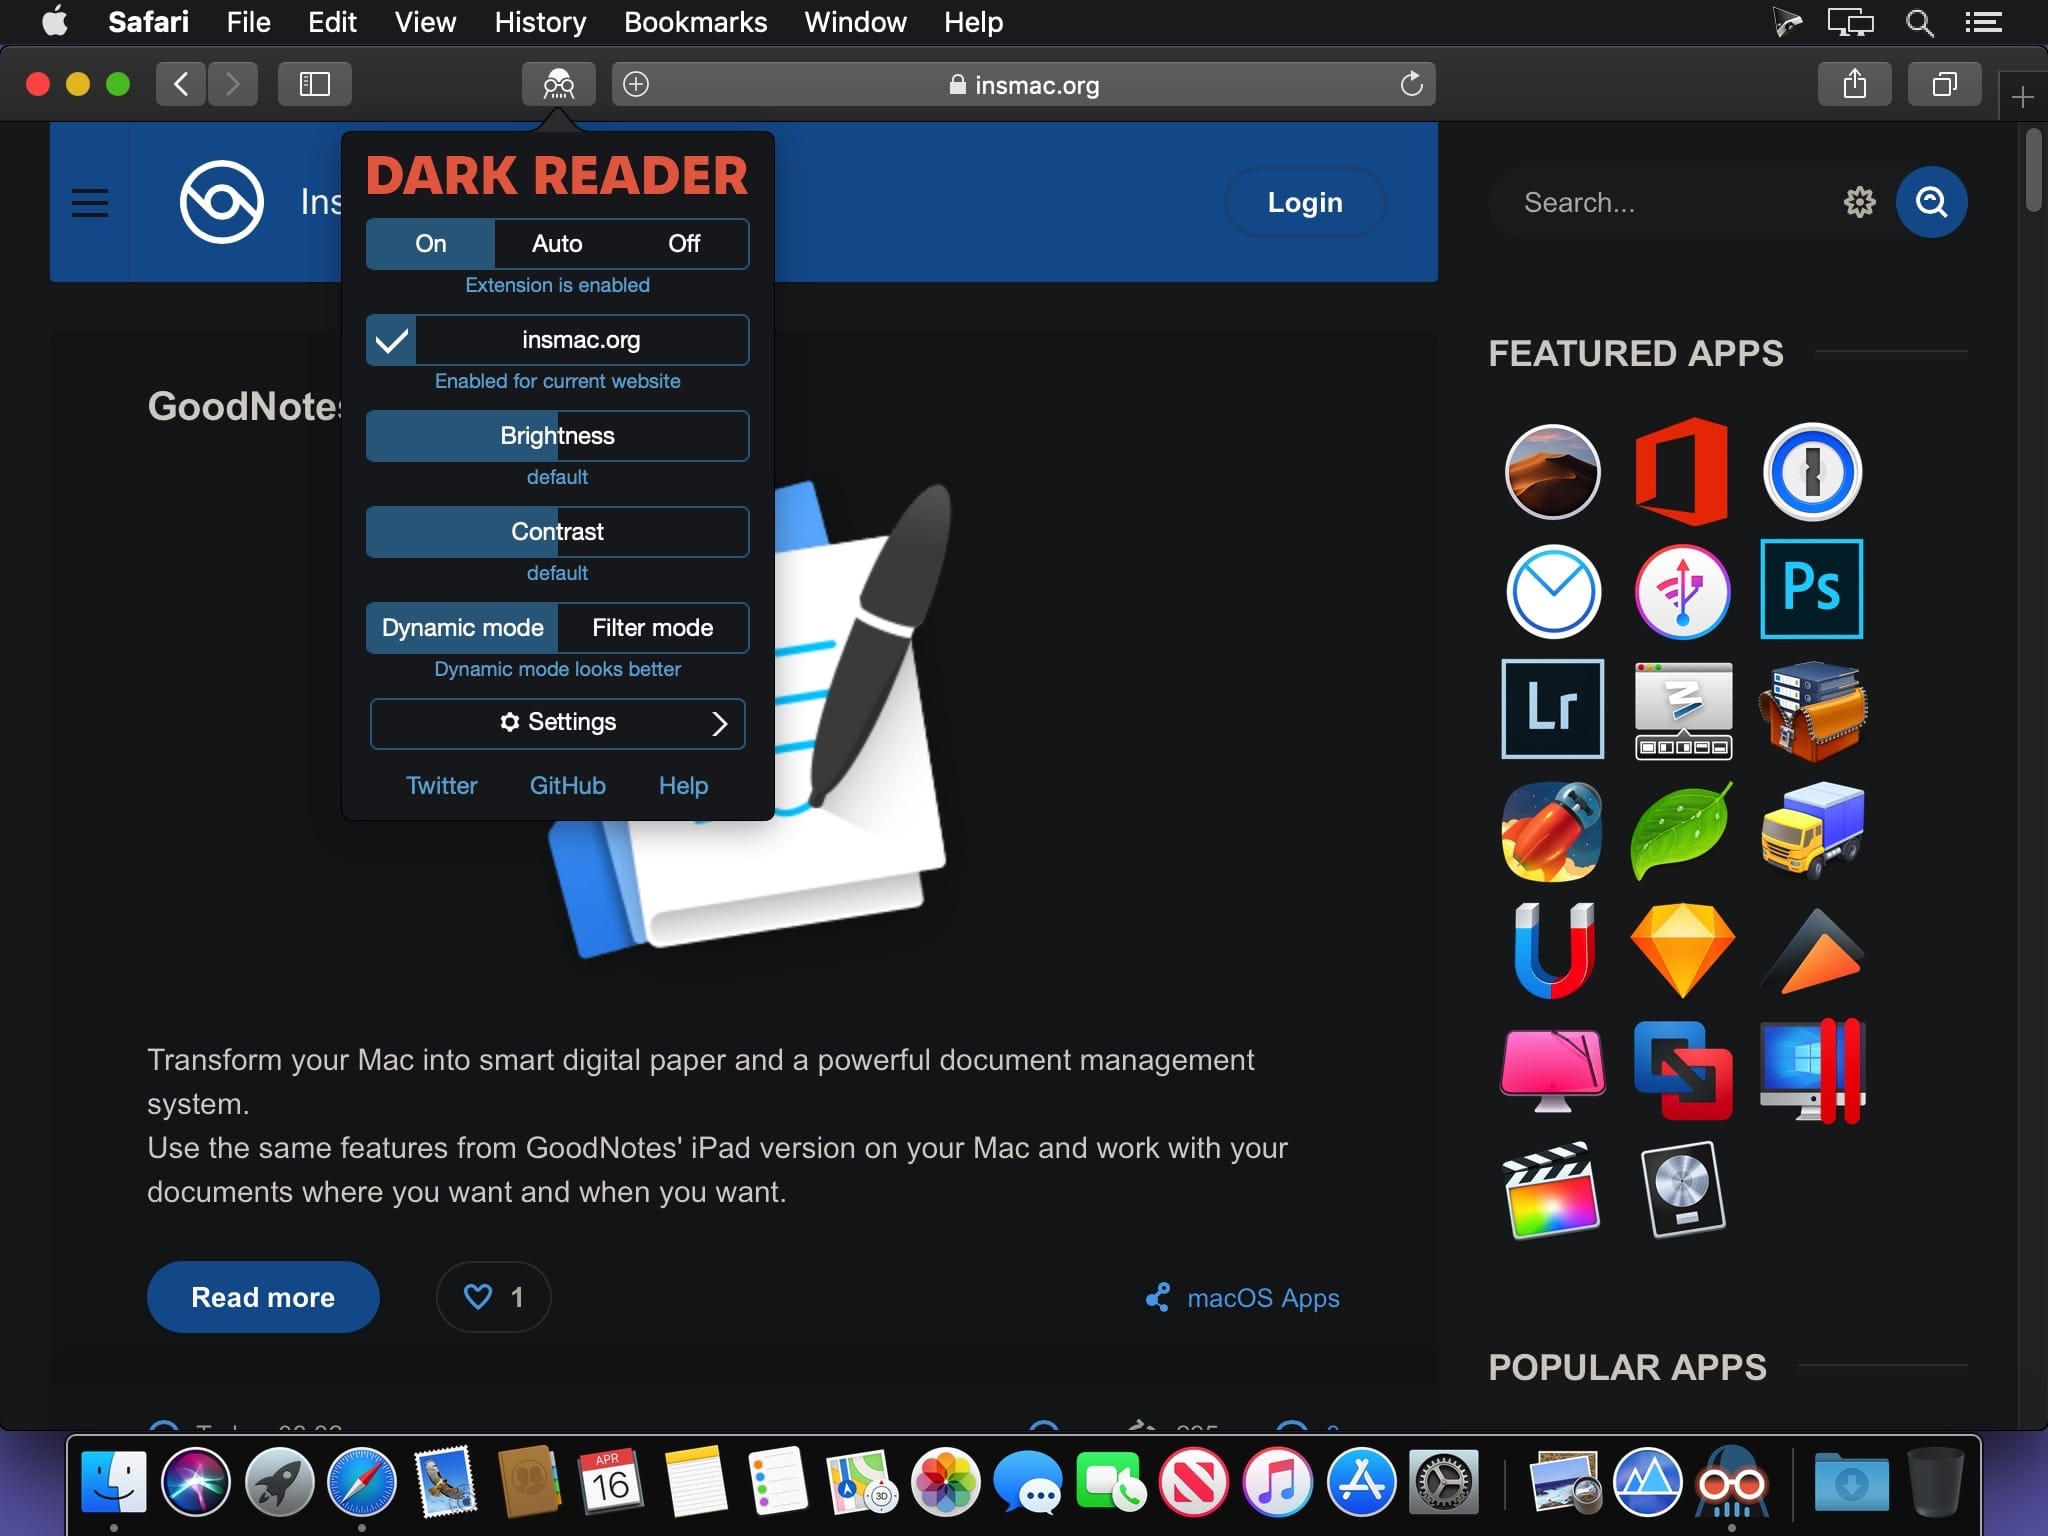Screen dimensions: 2048x1536
Task: Open Microsoft Office featured app icon
Action: (x=1682, y=471)
